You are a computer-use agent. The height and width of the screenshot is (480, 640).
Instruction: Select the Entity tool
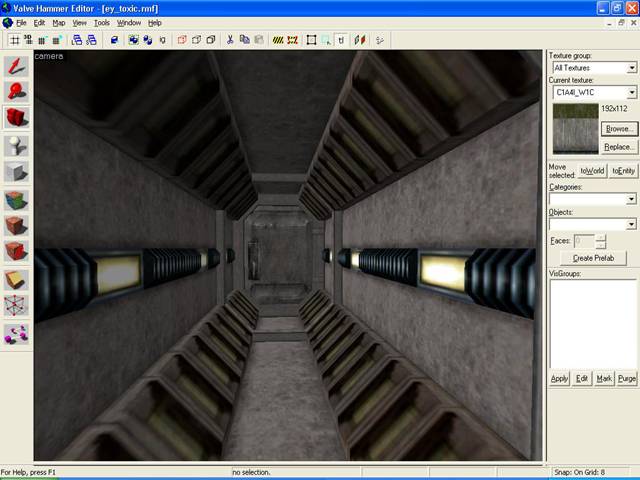[16, 145]
